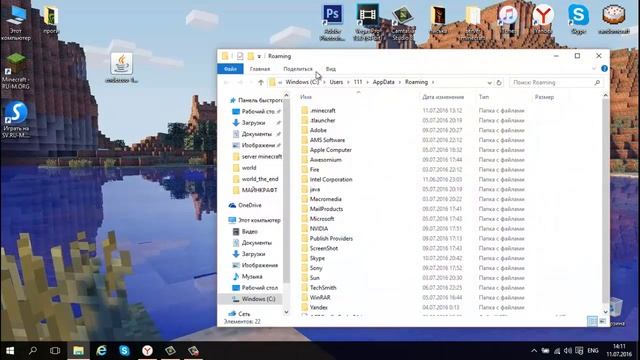This screenshot has height=360, width=640.
Task: Switch to details view layout button
Action: point(592,321)
